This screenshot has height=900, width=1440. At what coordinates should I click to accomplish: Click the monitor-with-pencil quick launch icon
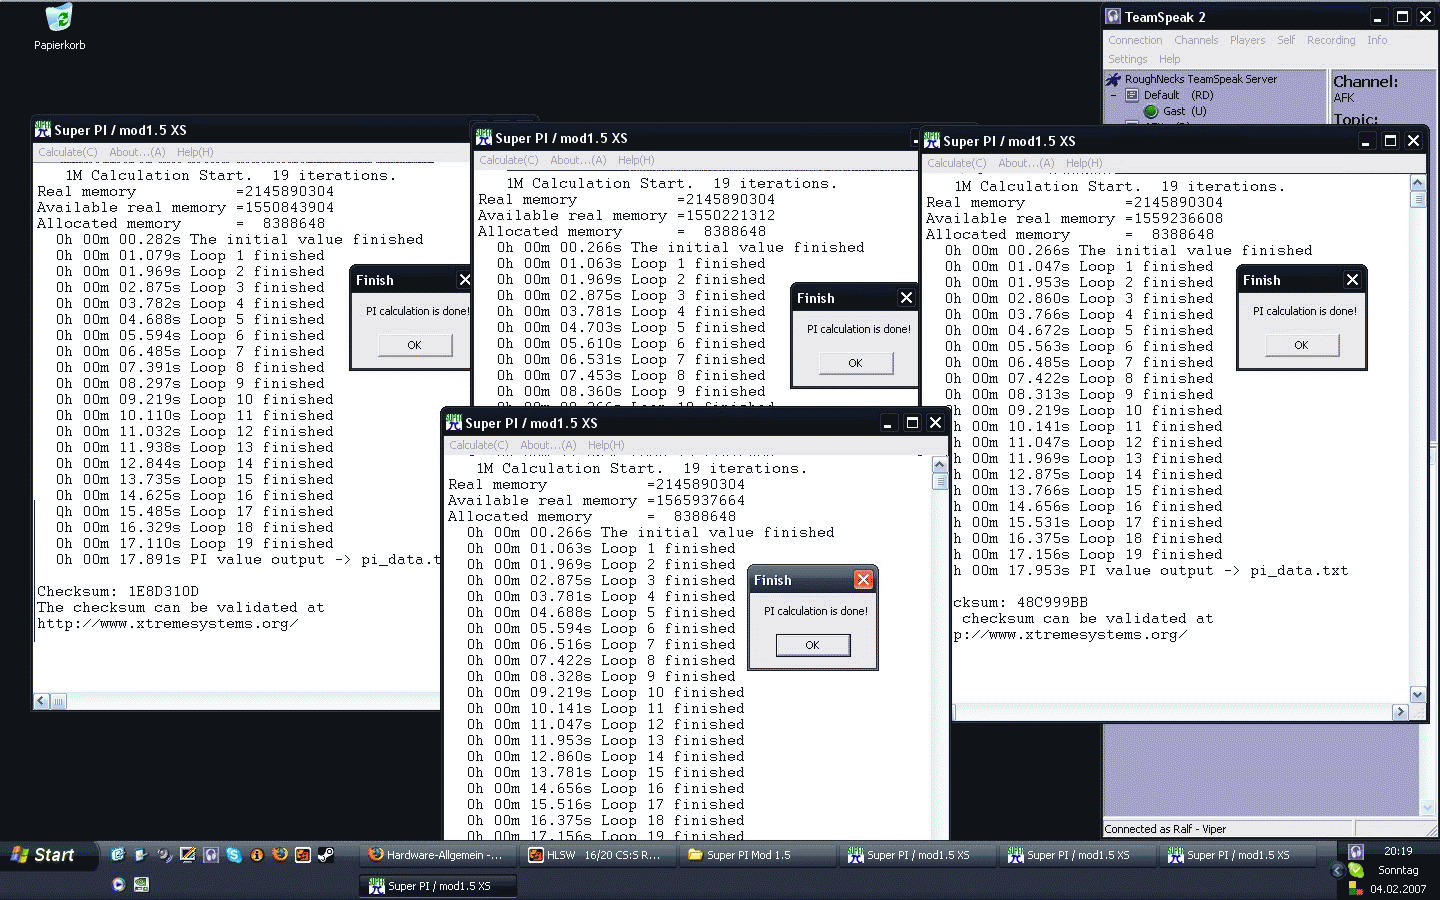[187, 855]
